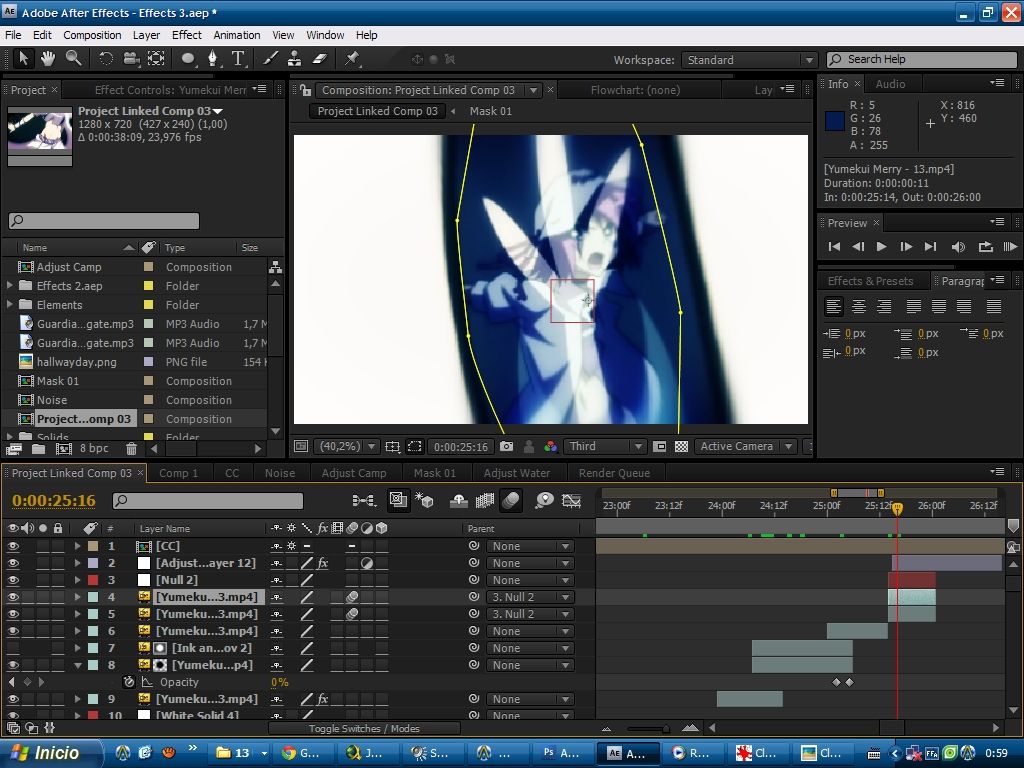
Task: Hide the CC layer
Action: coord(13,546)
